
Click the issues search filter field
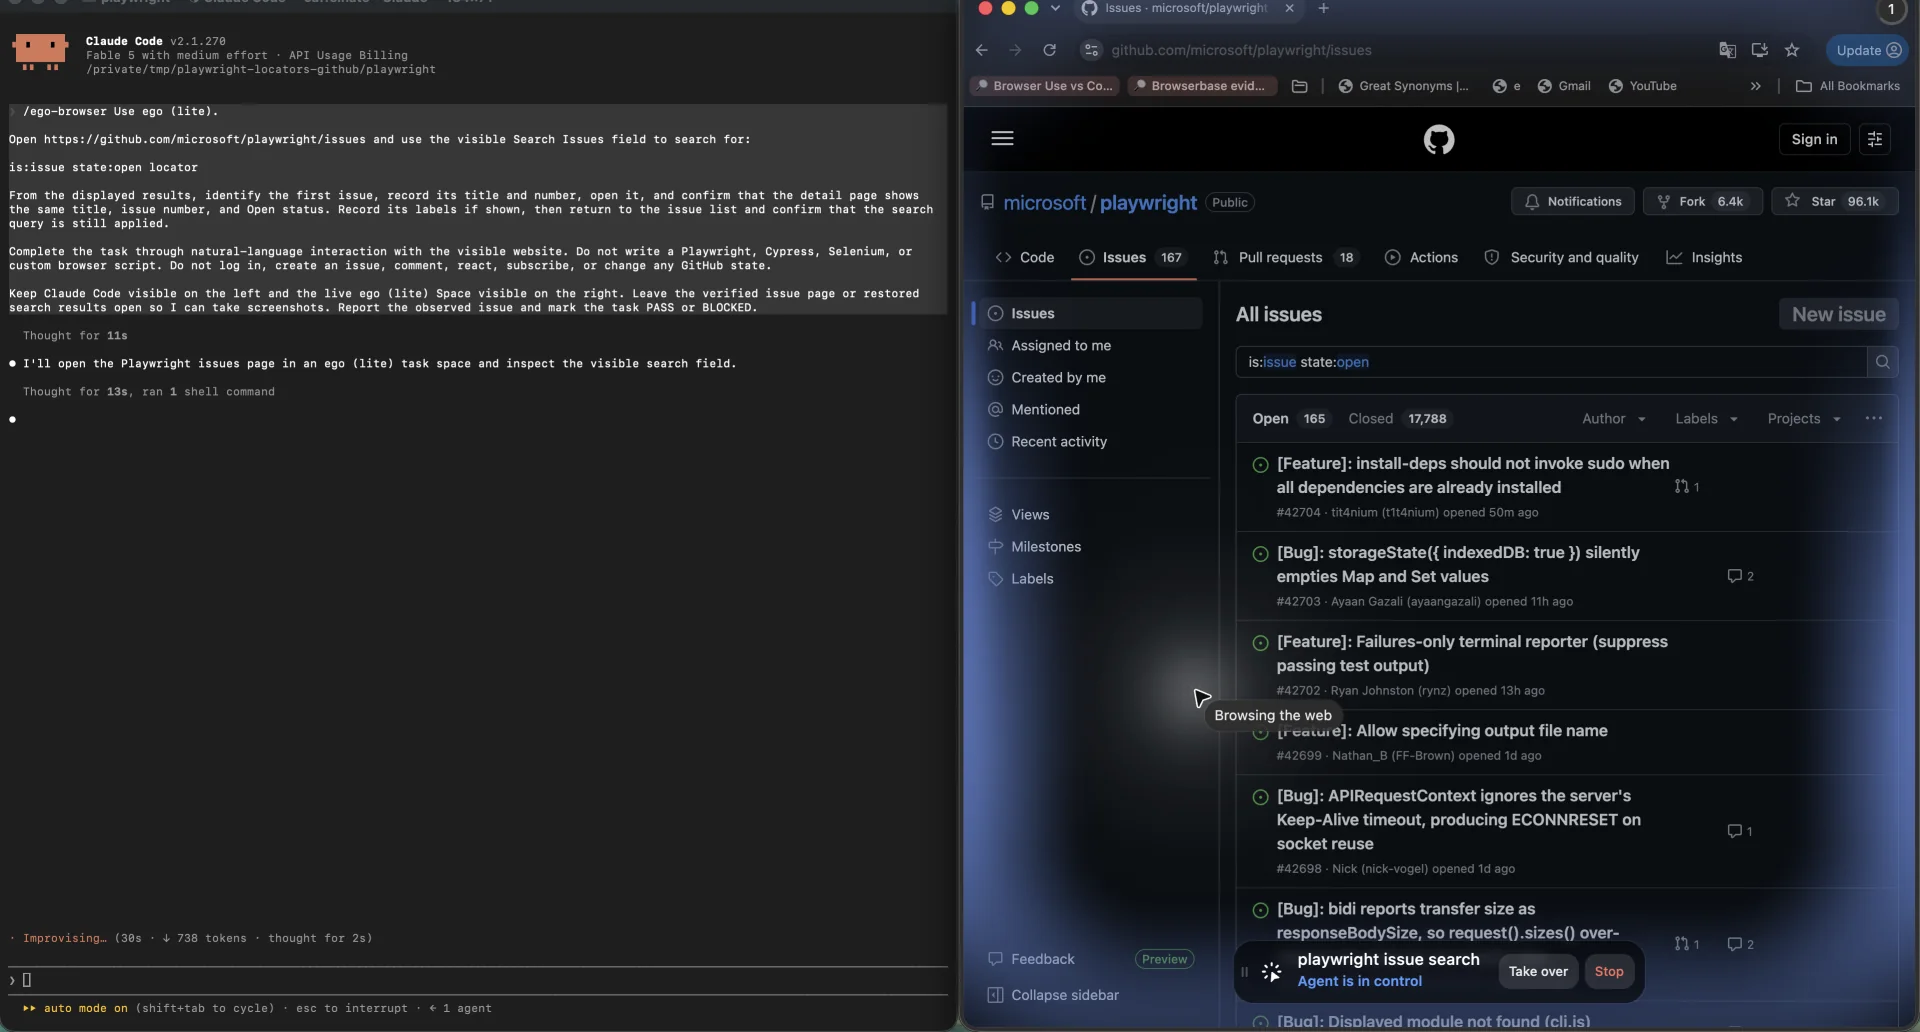[1551, 362]
